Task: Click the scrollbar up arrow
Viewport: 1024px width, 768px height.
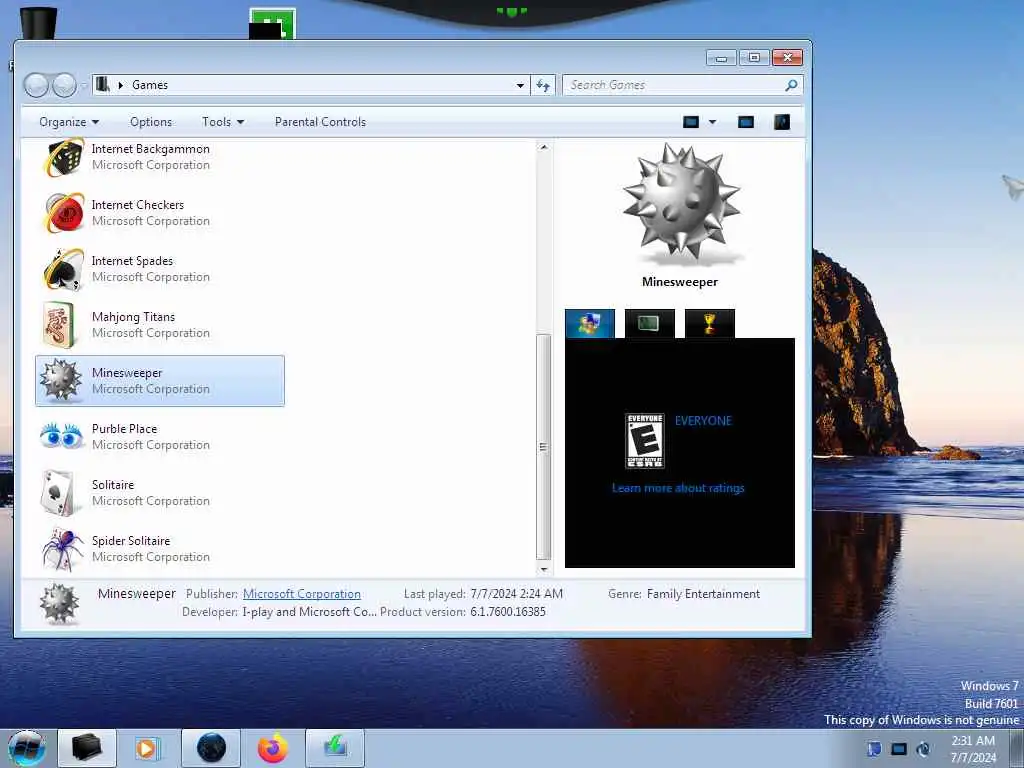Action: (543, 148)
